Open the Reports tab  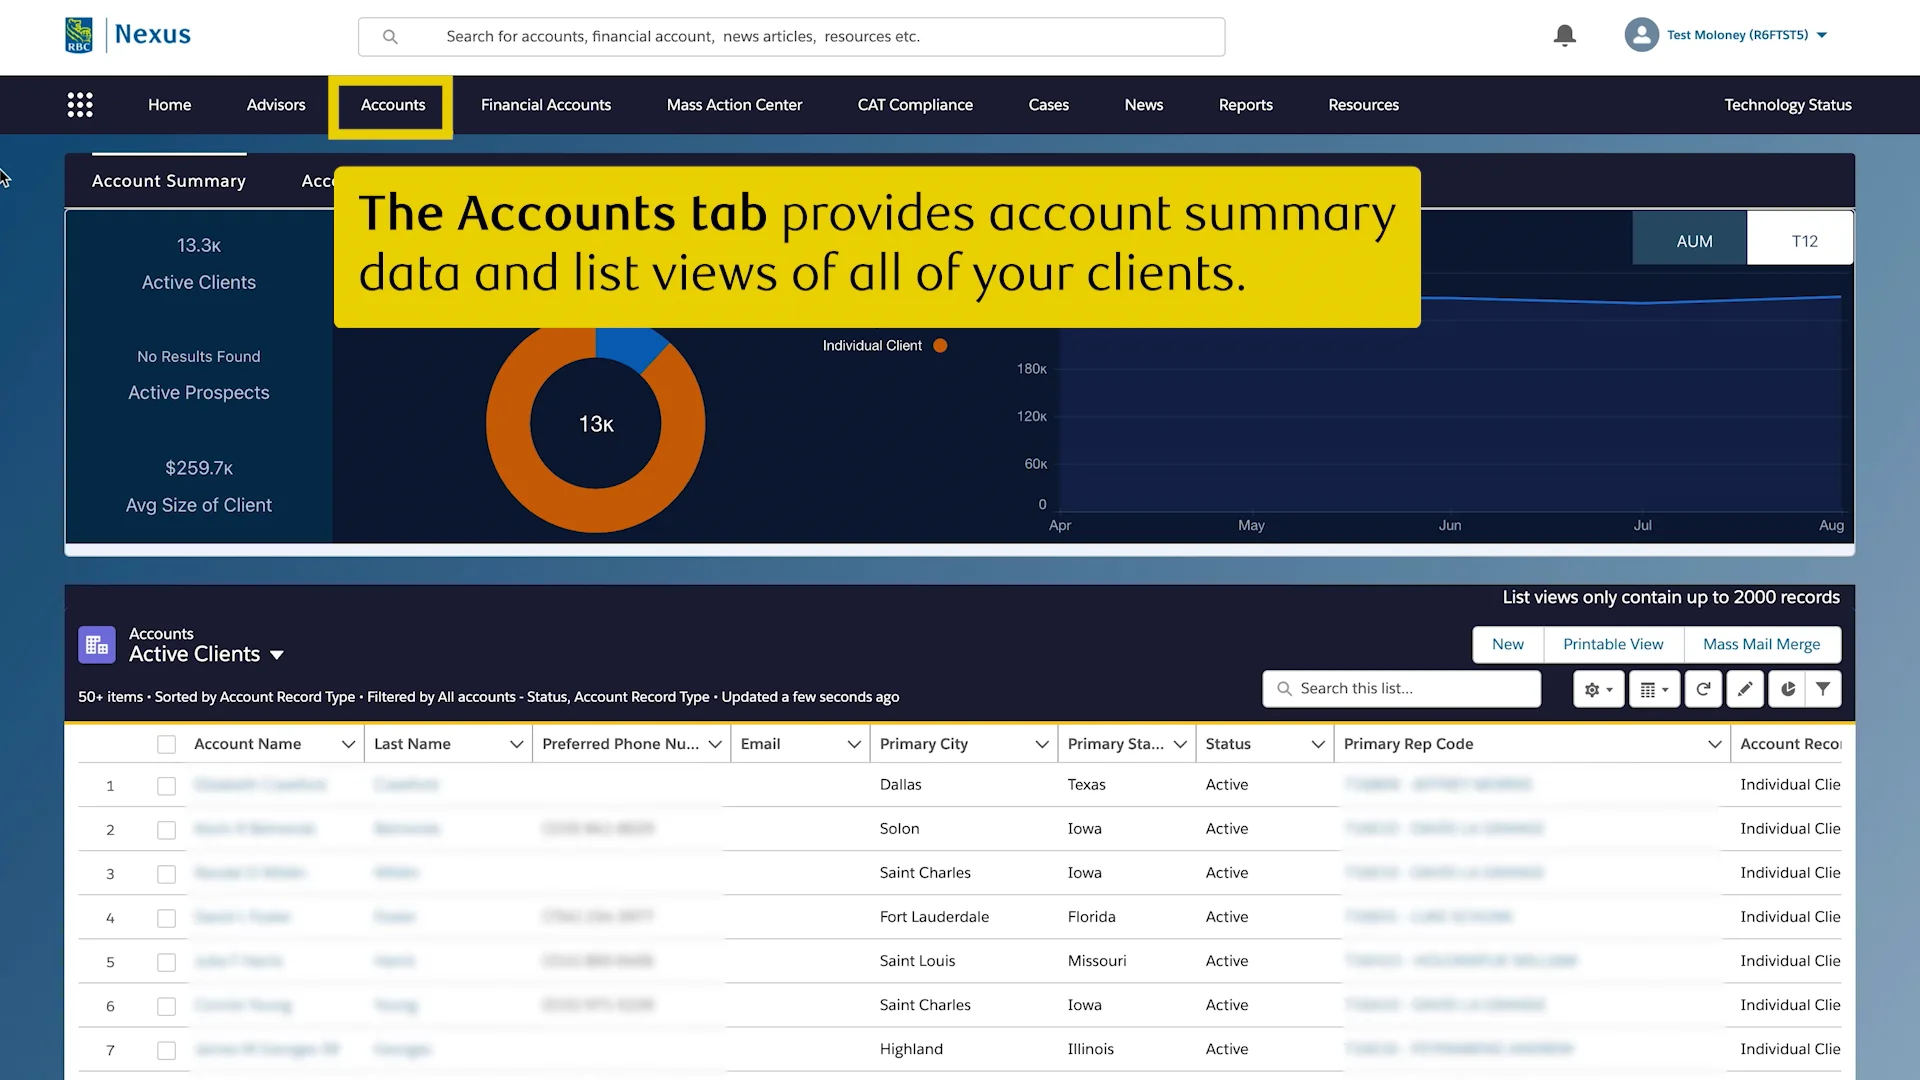1245,105
